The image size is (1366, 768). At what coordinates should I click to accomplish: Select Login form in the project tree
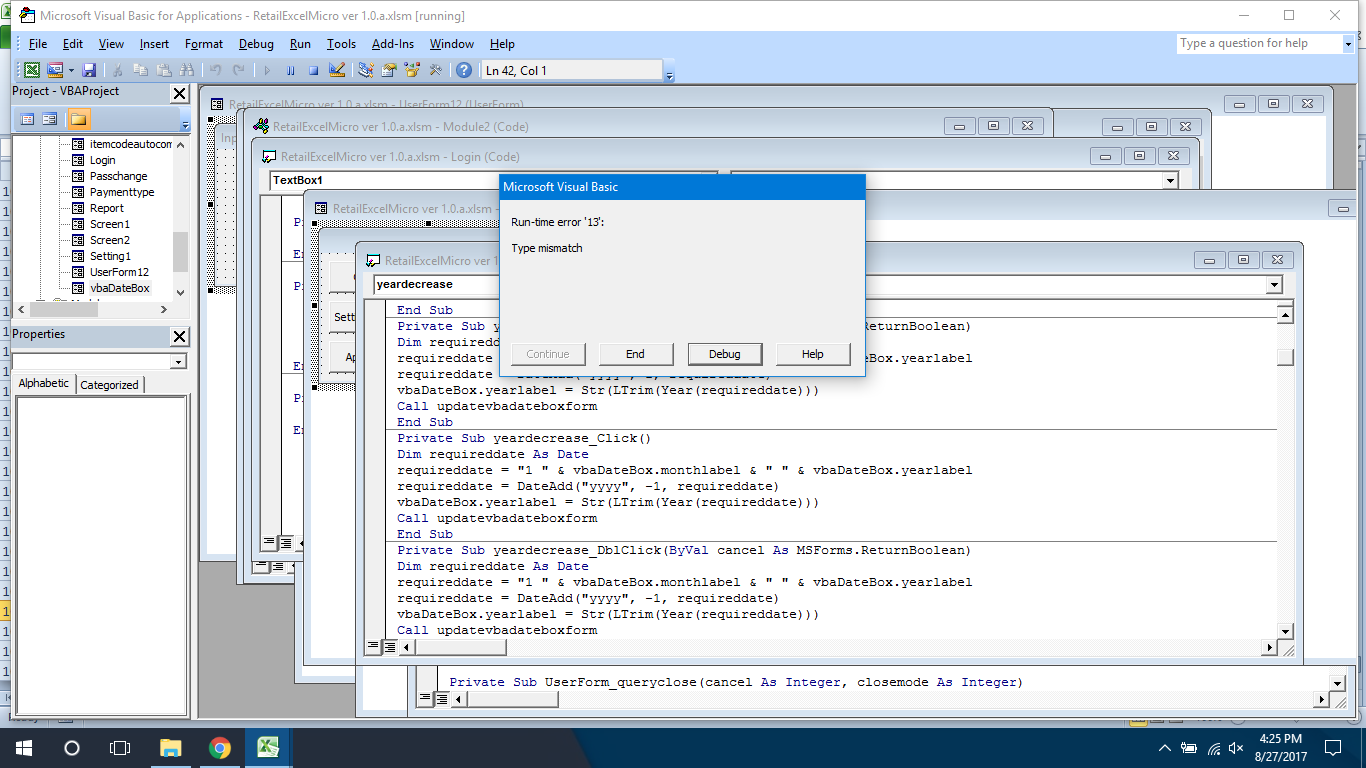coord(102,160)
